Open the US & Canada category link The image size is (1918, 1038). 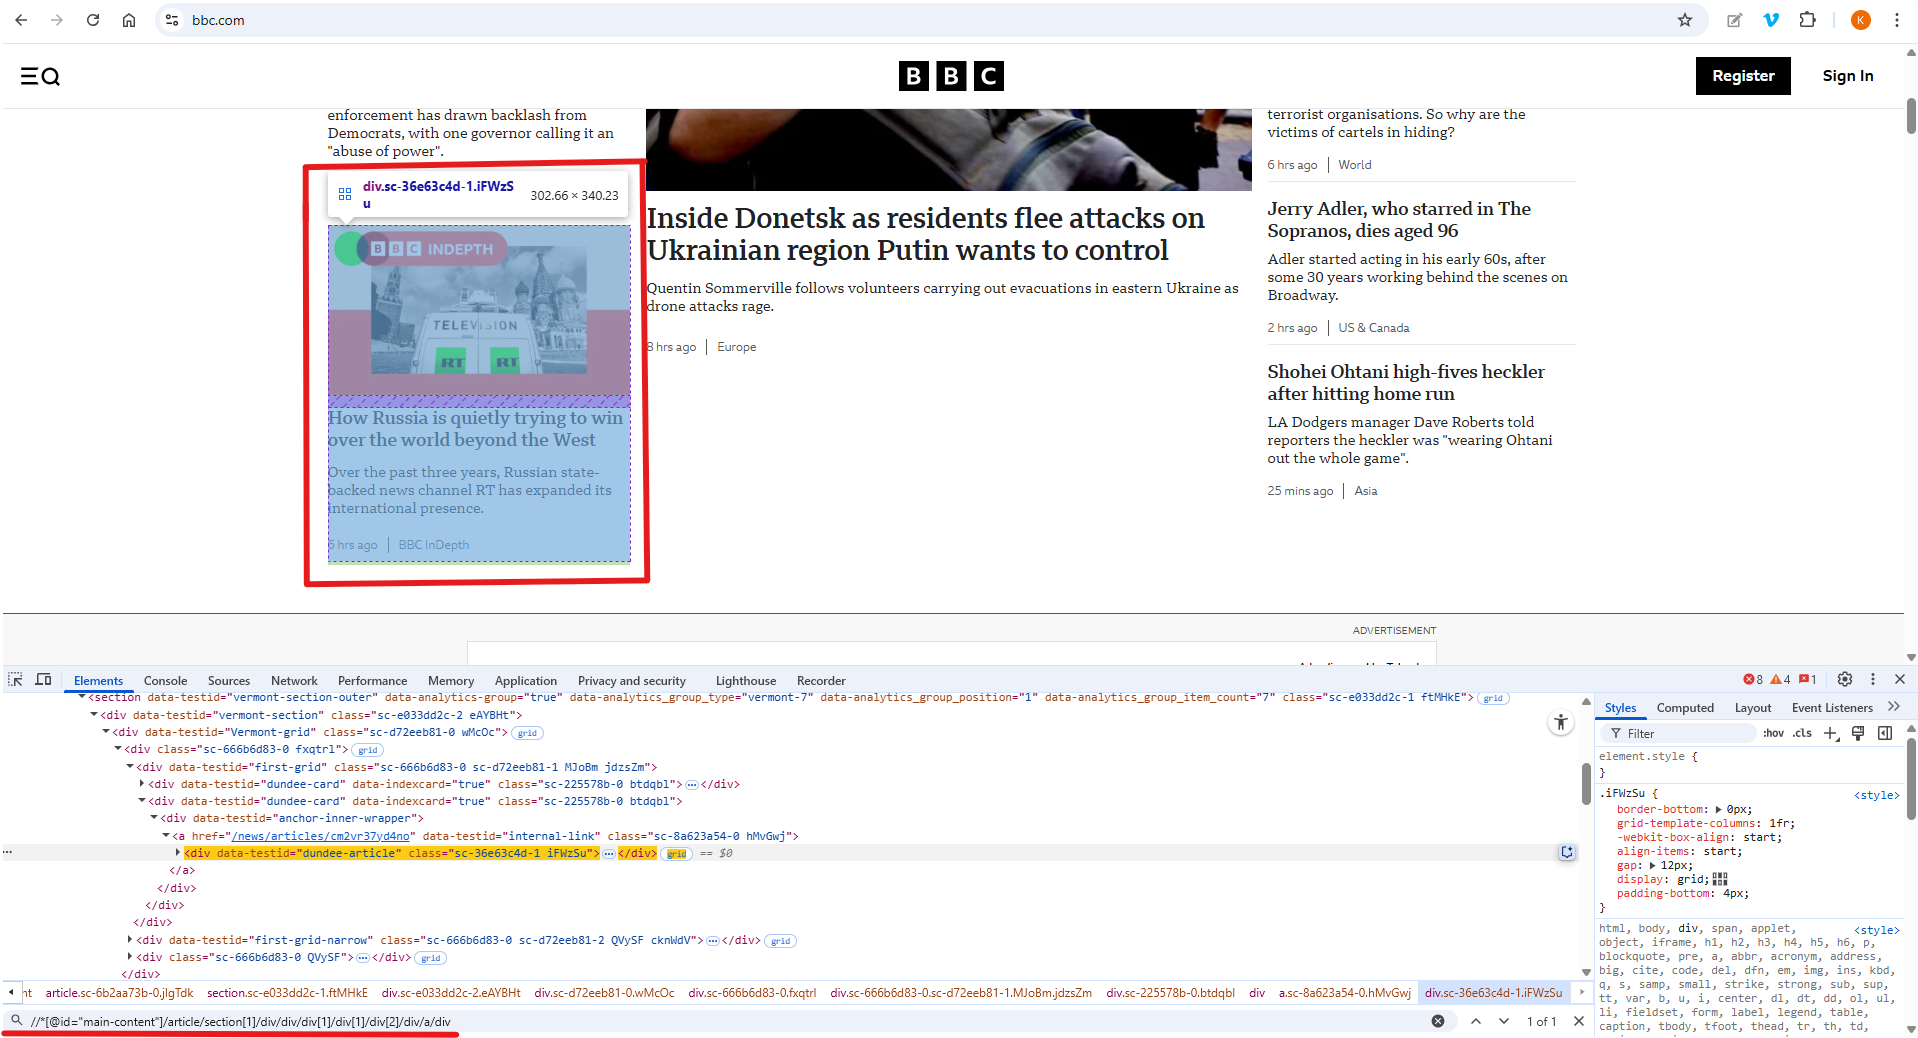coord(1373,328)
